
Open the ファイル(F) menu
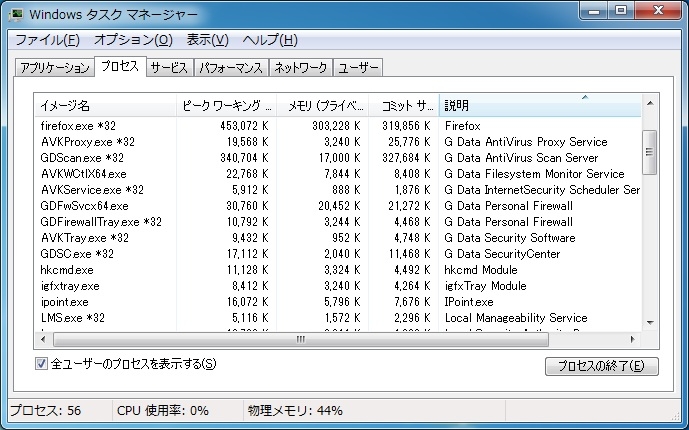pyautogui.click(x=47, y=40)
